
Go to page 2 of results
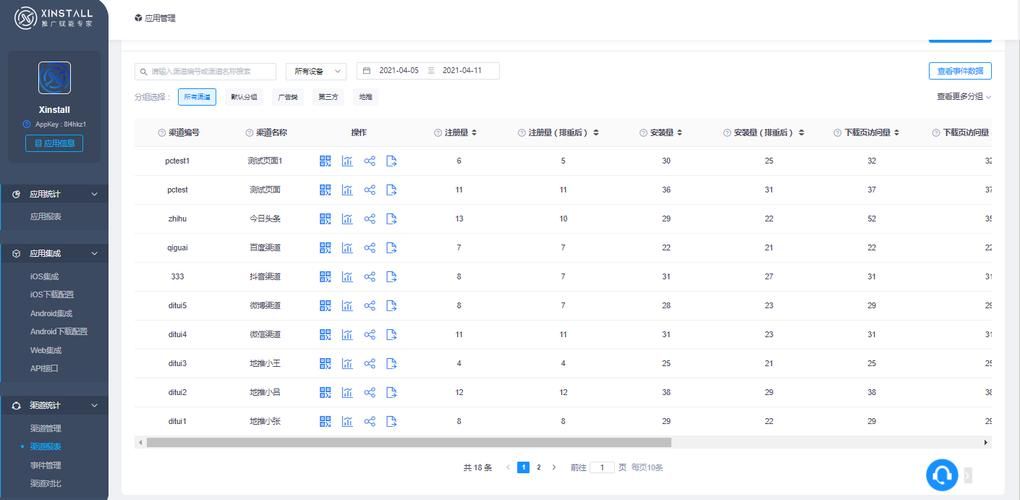click(538, 467)
